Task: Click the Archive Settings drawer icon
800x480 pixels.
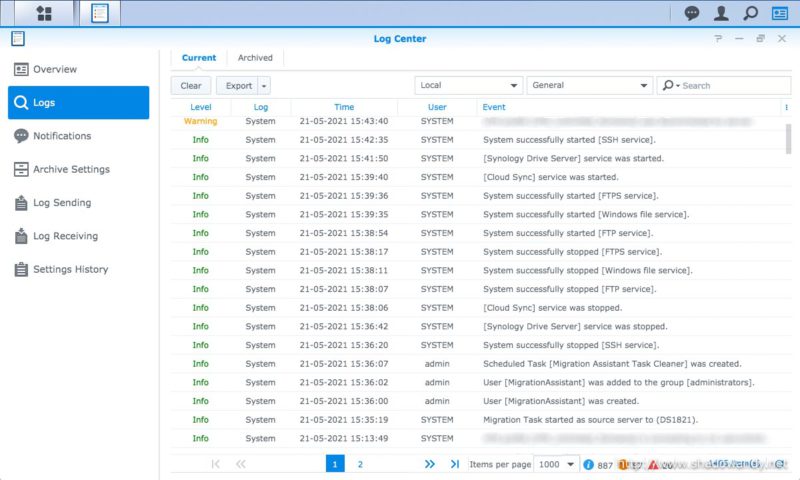Action: point(21,169)
